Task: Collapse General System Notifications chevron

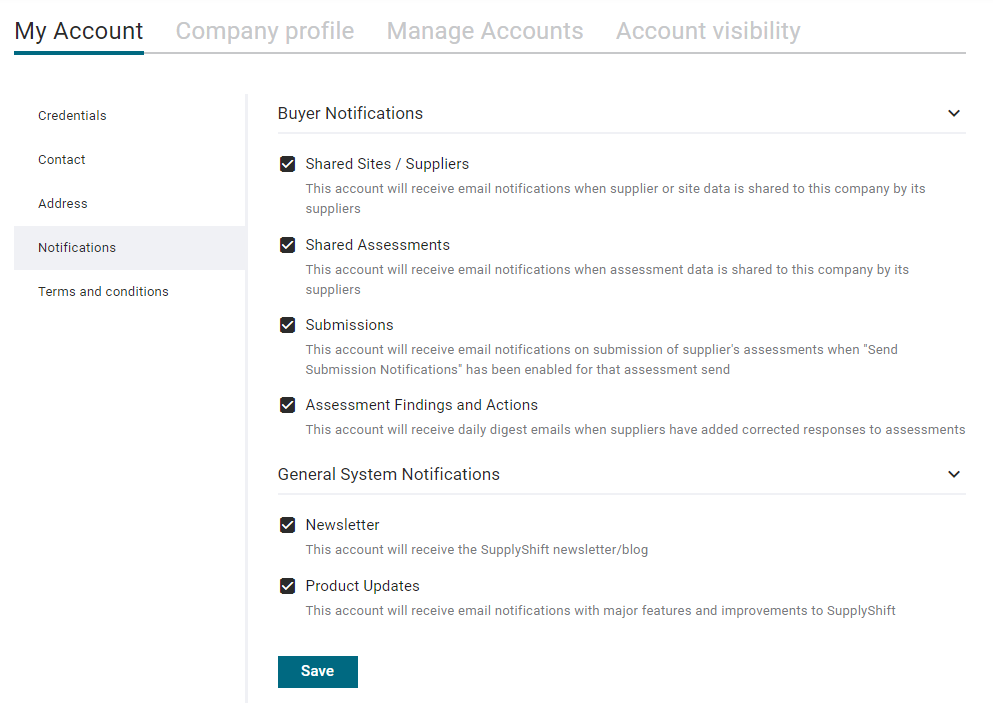Action: (x=954, y=474)
